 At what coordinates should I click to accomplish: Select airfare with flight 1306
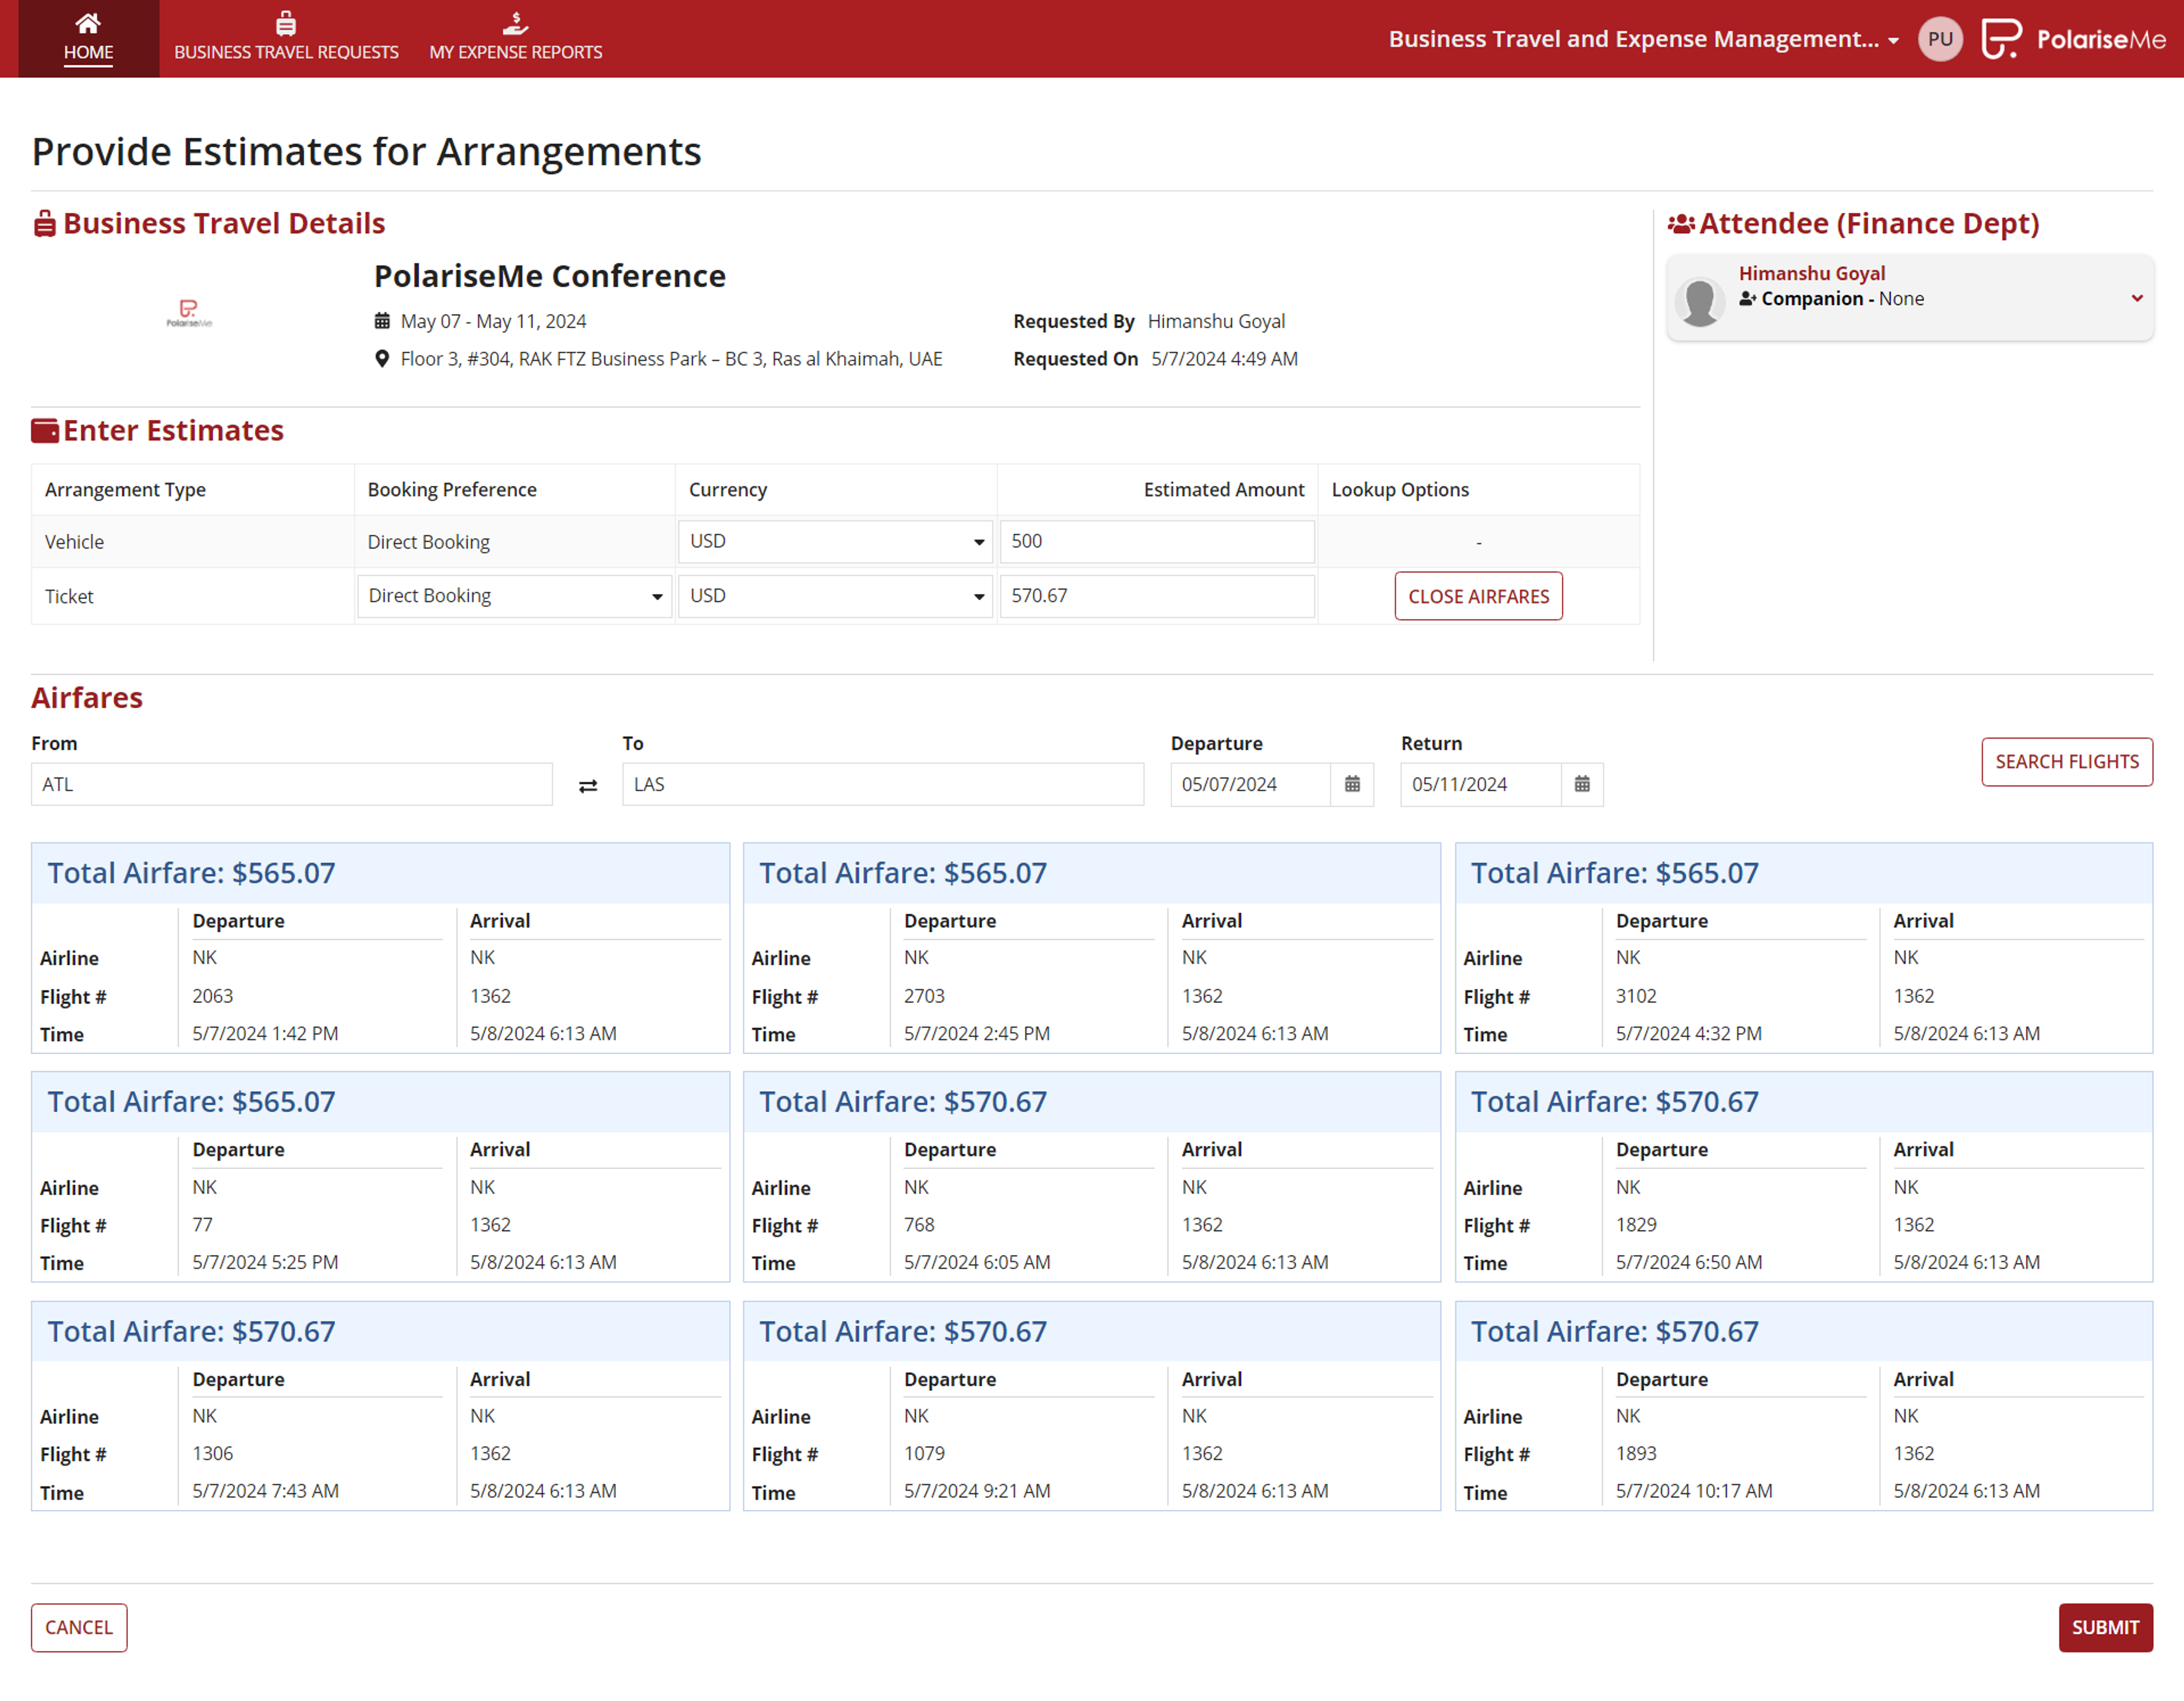[380, 1406]
